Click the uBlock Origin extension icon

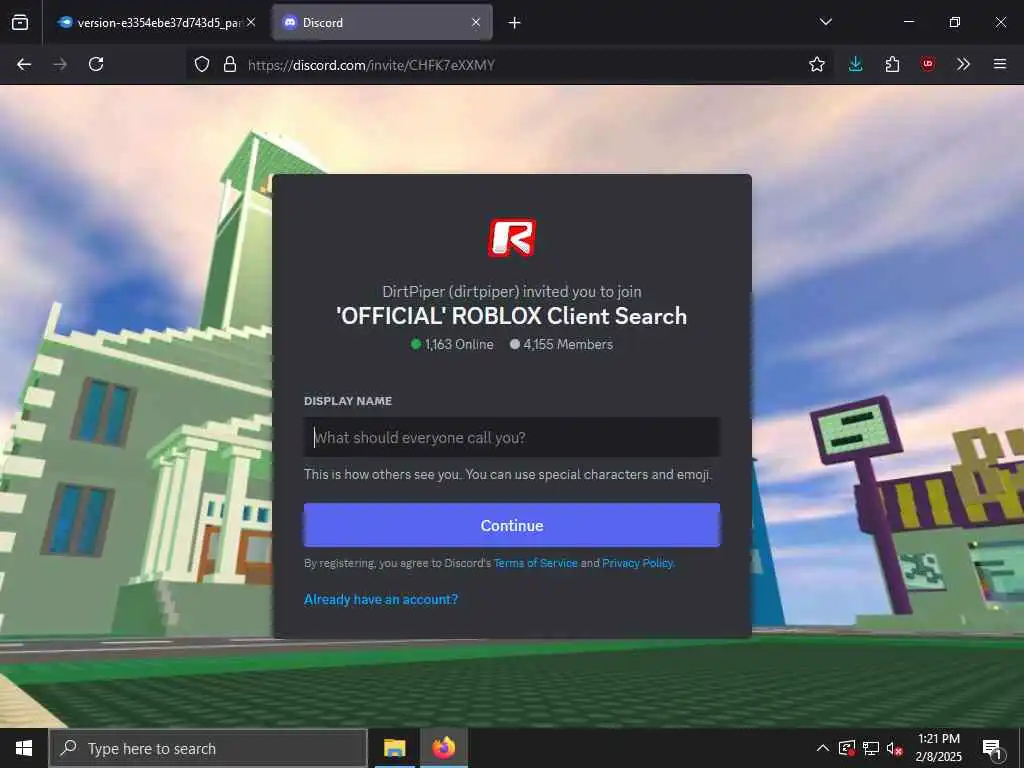click(x=928, y=64)
